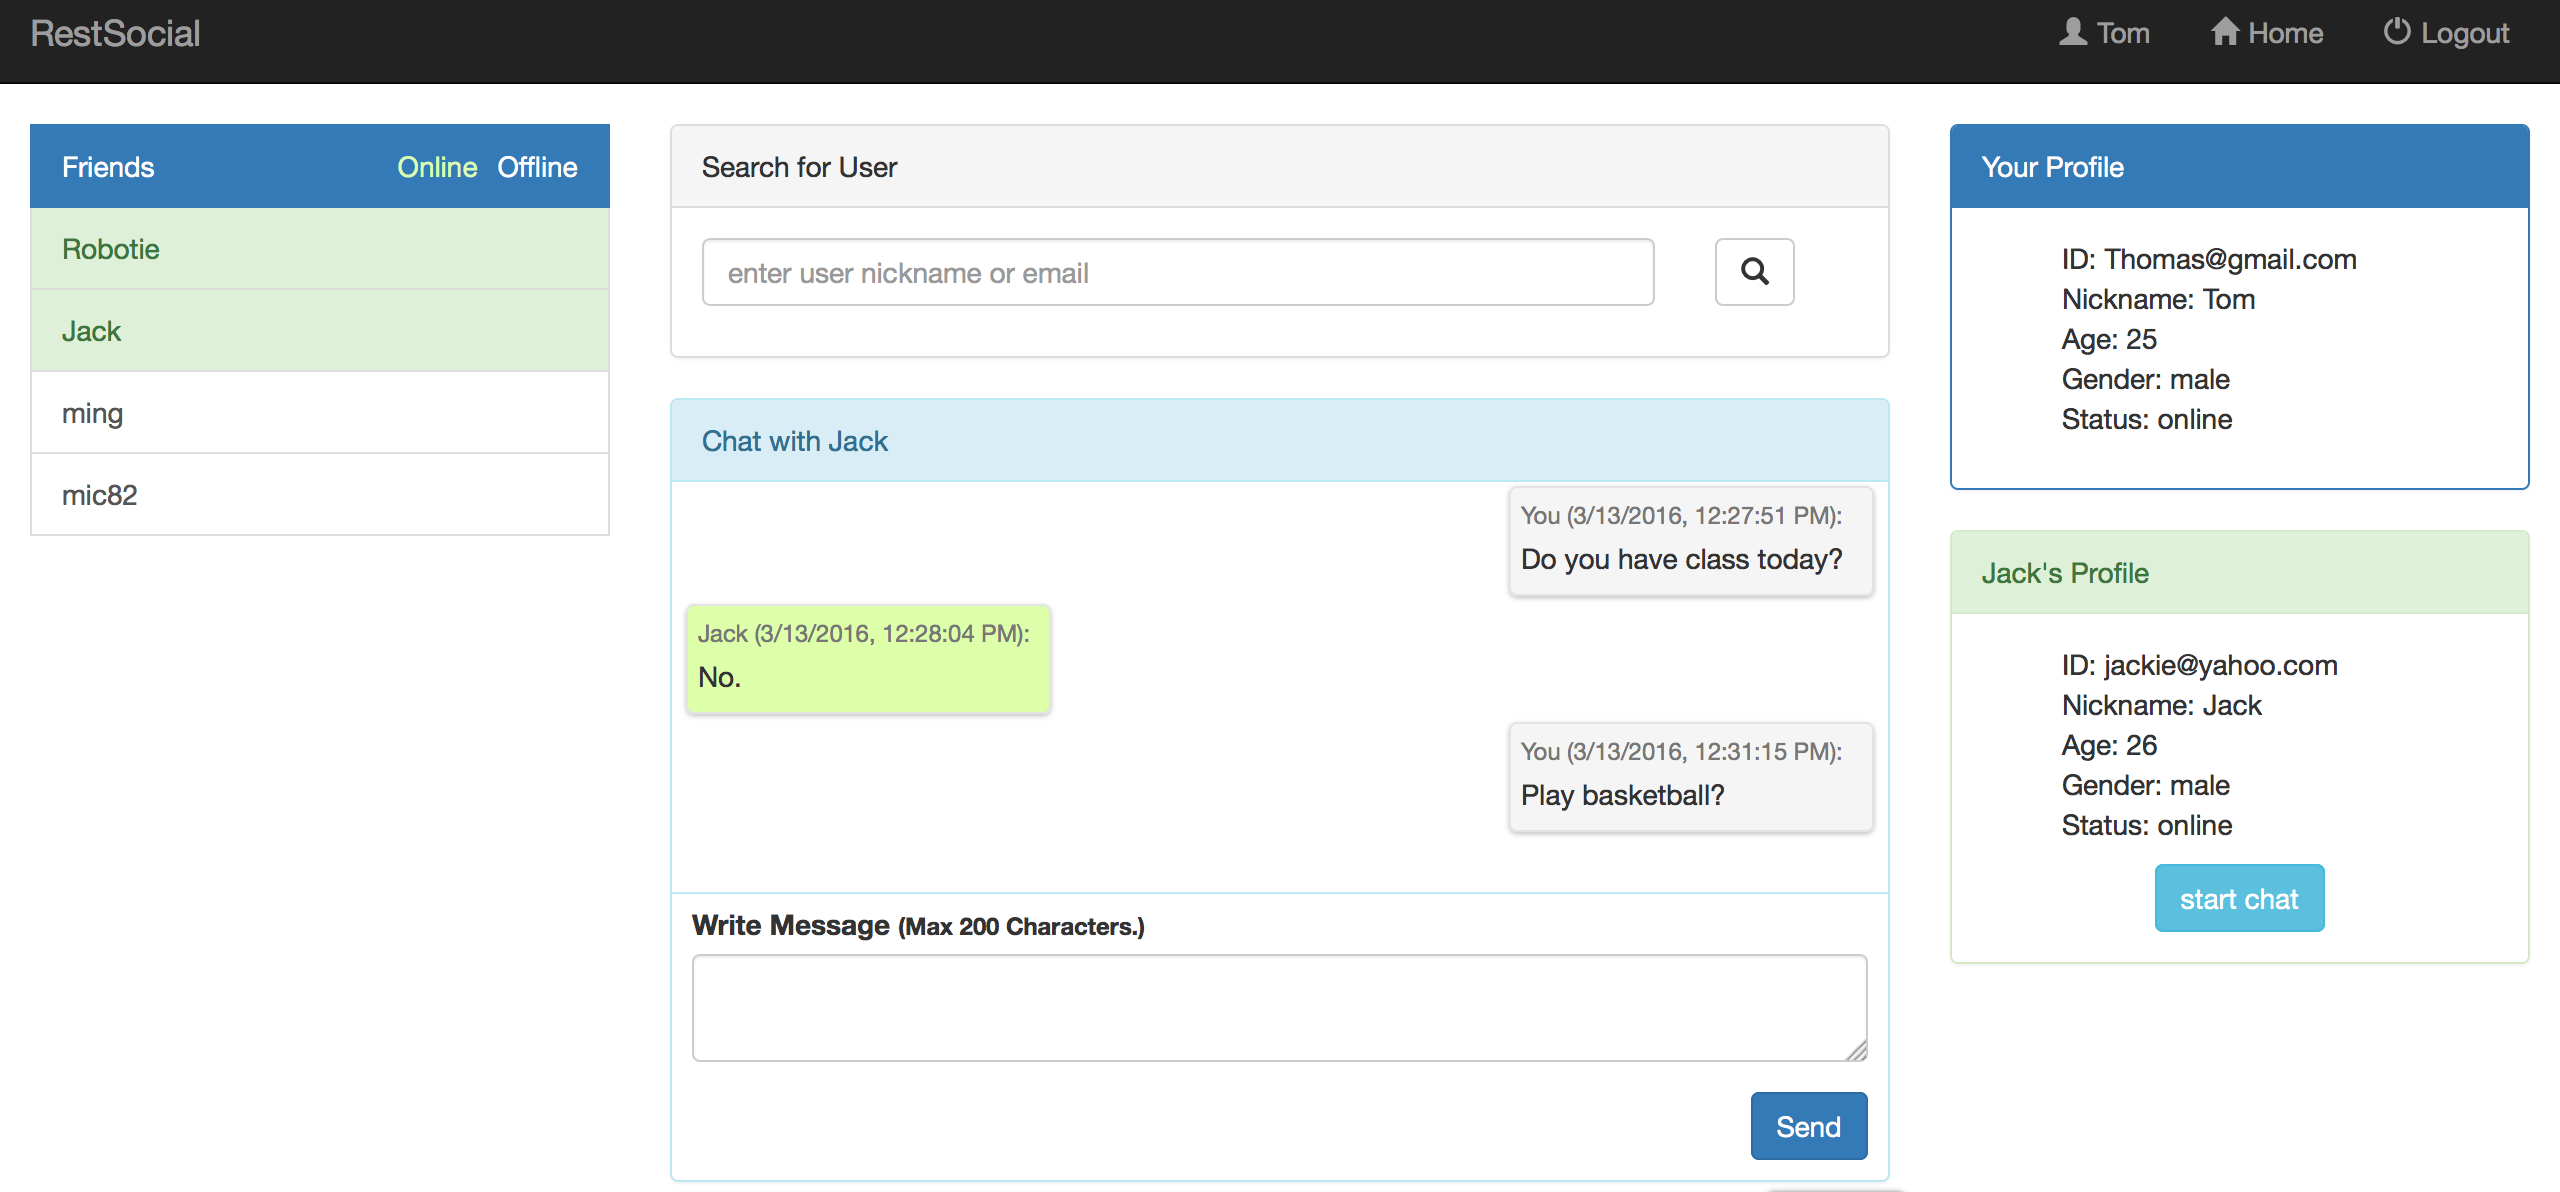2560x1192 pixels.
Task: Focus the Write Message text area
Action: click(1279, 1008)
